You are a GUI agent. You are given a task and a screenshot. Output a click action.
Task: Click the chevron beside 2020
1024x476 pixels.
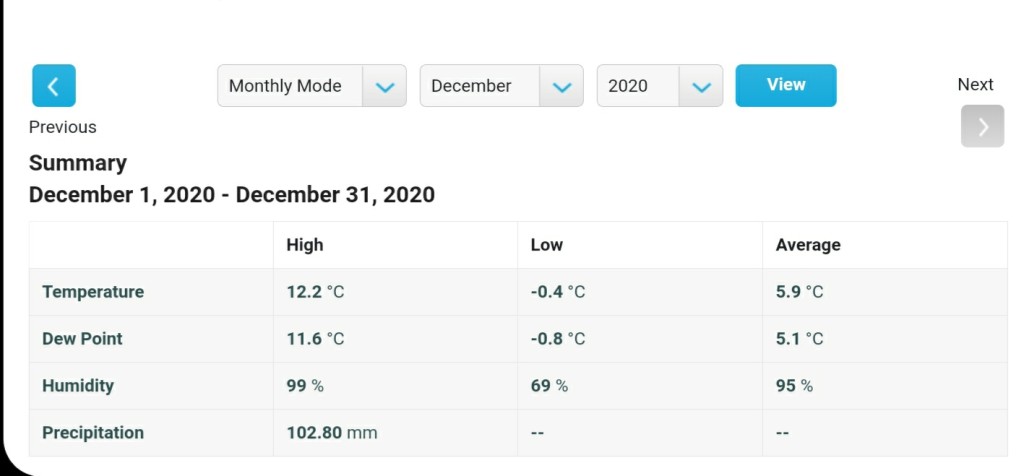701,86
